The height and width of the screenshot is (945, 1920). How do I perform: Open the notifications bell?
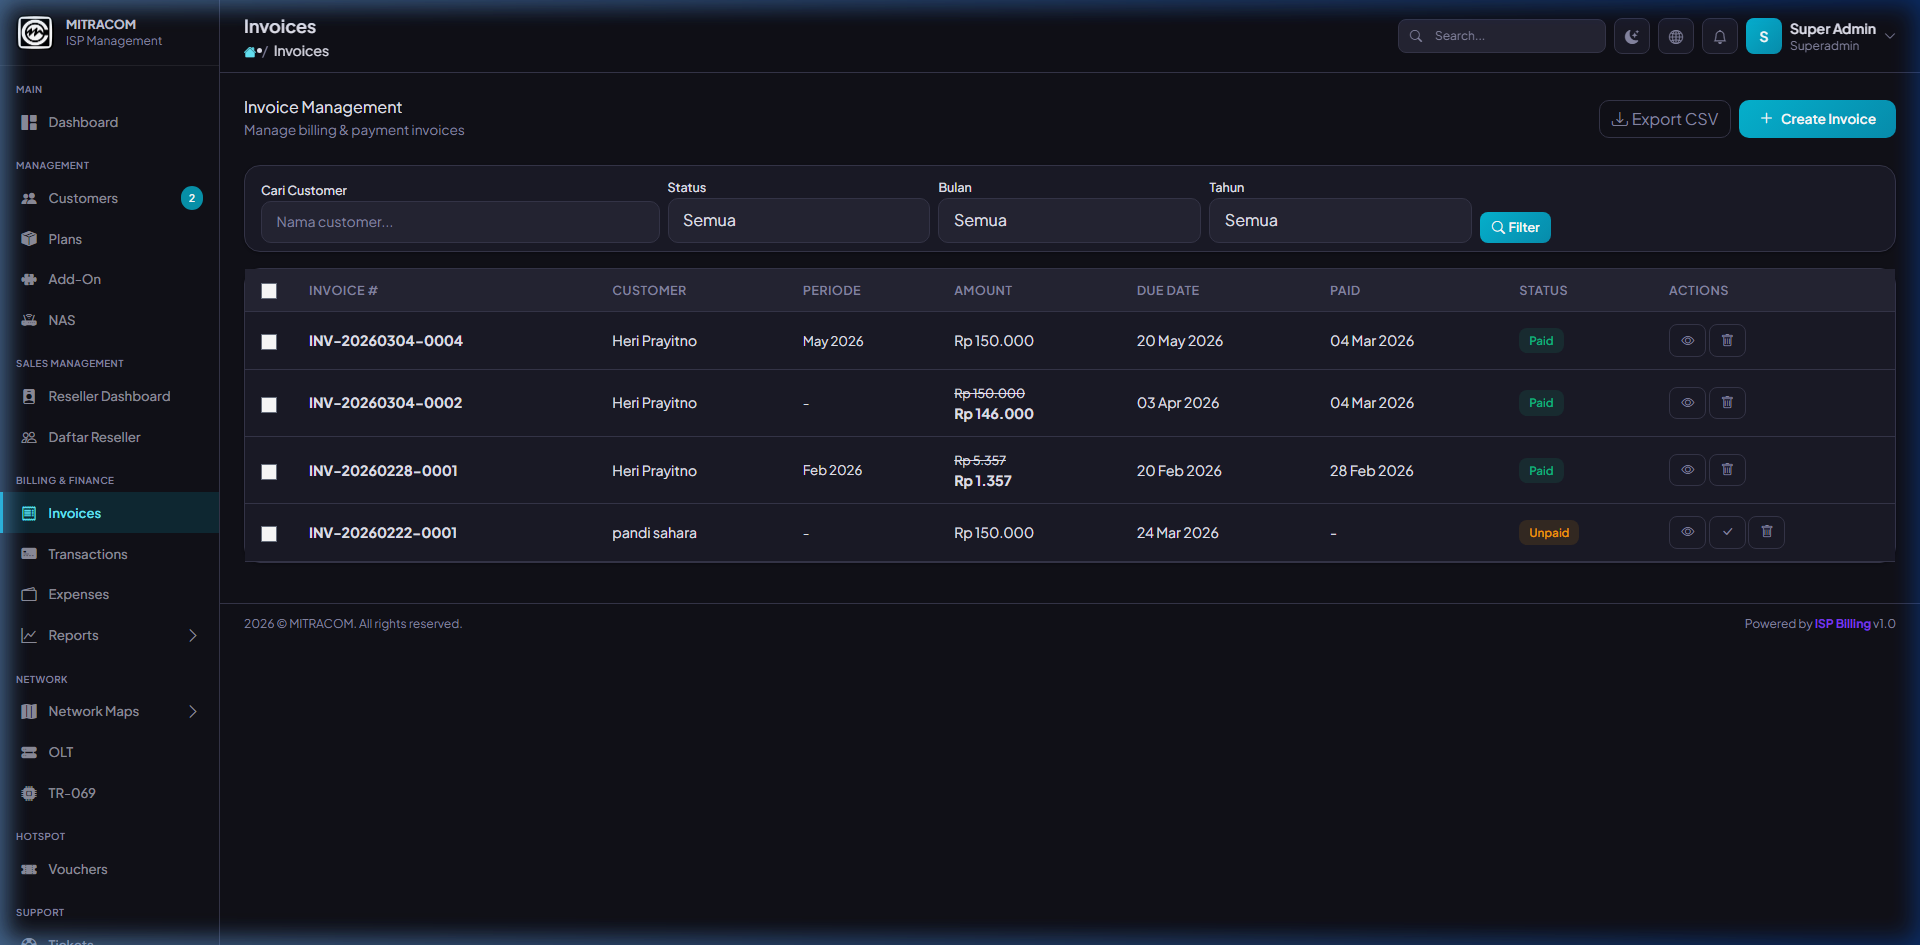point(1719,36)
